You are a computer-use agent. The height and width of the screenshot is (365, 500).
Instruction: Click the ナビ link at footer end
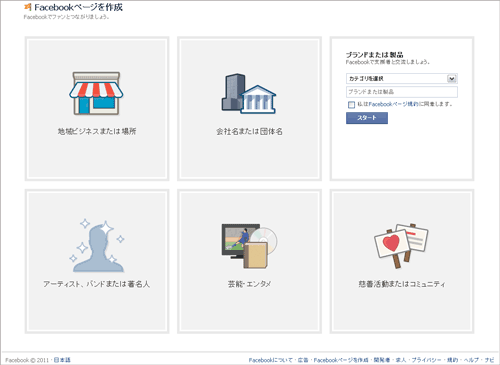pyautogui.click(x=489, y=360)
